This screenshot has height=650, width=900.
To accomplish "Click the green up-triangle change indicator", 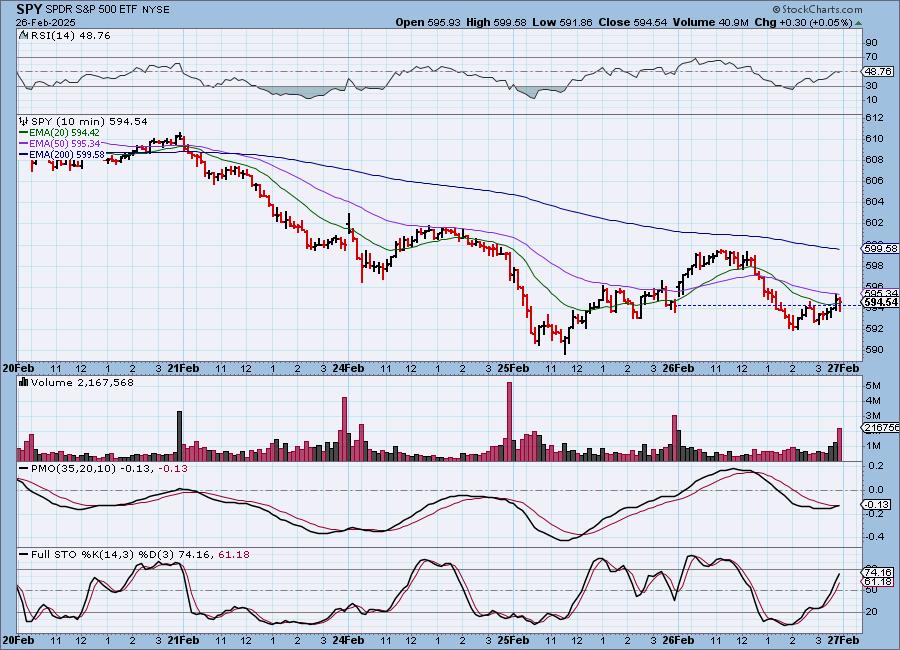I will tap(858, 23).
